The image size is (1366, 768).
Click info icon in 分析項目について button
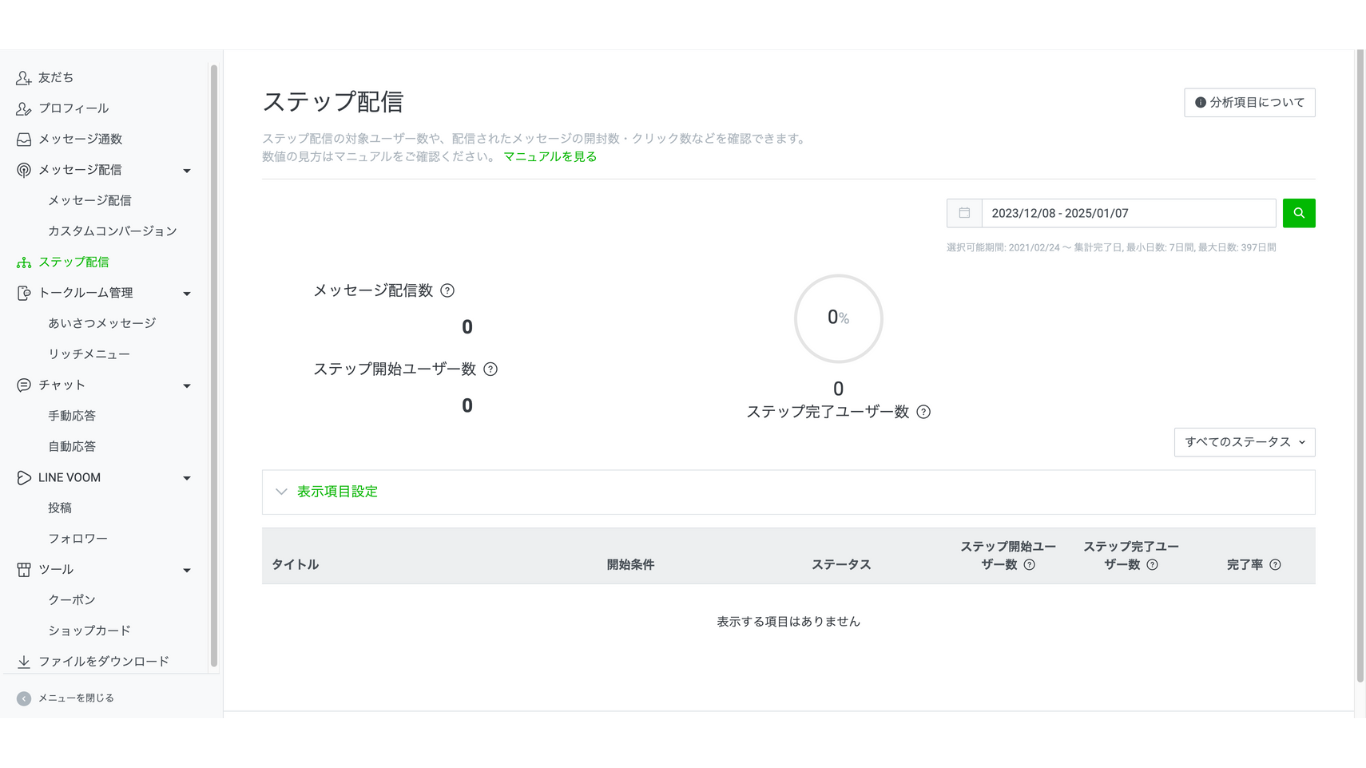click(x=1200, y=103)
